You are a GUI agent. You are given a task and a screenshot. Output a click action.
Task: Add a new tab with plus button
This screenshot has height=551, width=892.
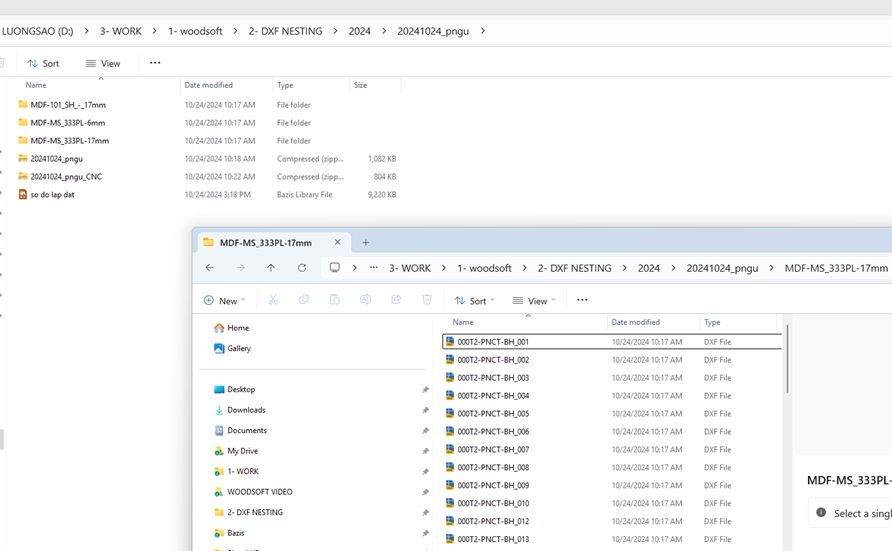pyautogui.click(x=366, y=242)
